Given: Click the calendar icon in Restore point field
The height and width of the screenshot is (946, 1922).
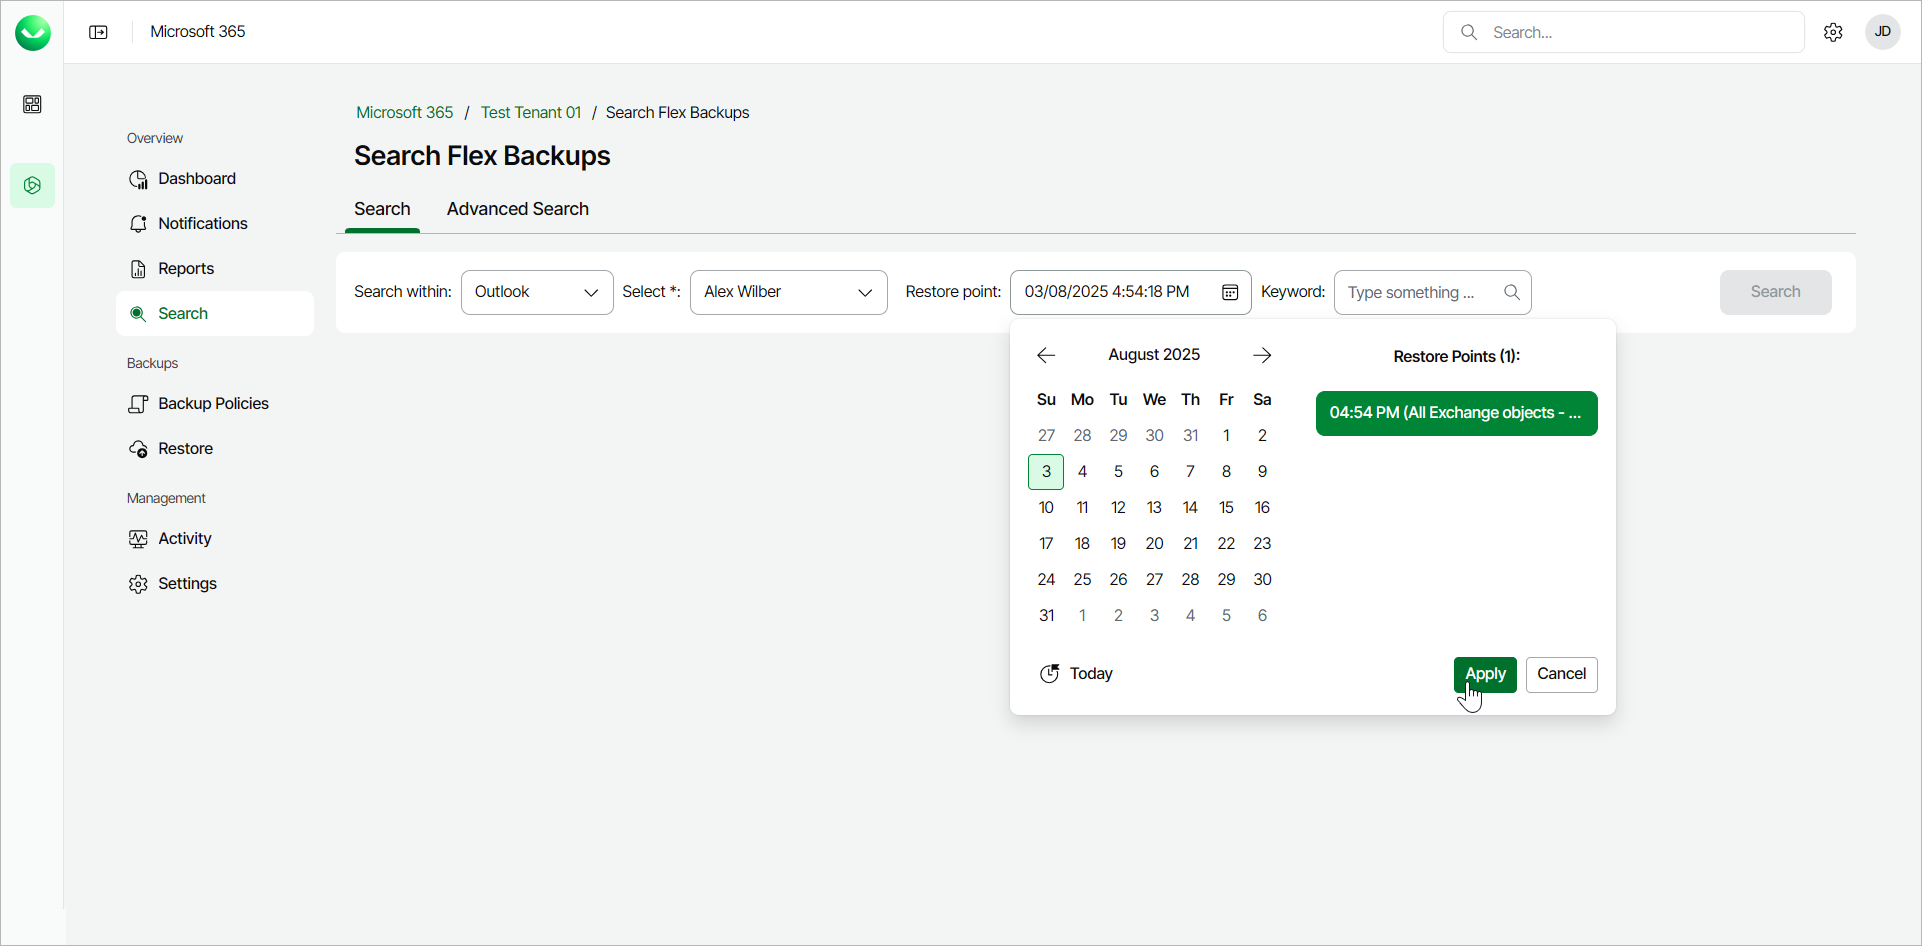Looking at the screenshot, I should [1230, 292].
